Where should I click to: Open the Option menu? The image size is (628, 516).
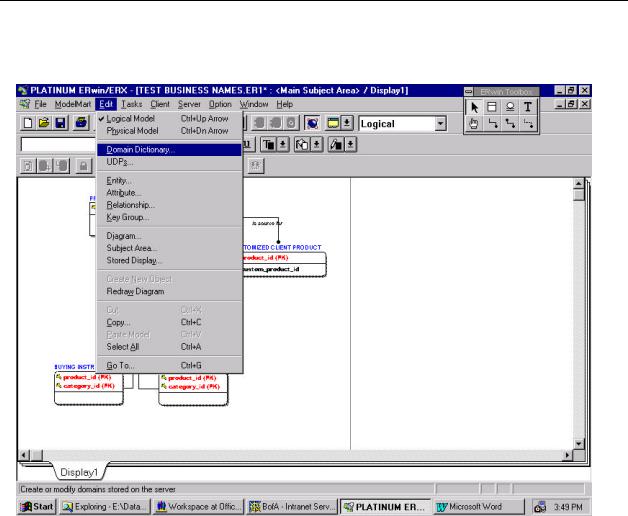click(220, 104)
